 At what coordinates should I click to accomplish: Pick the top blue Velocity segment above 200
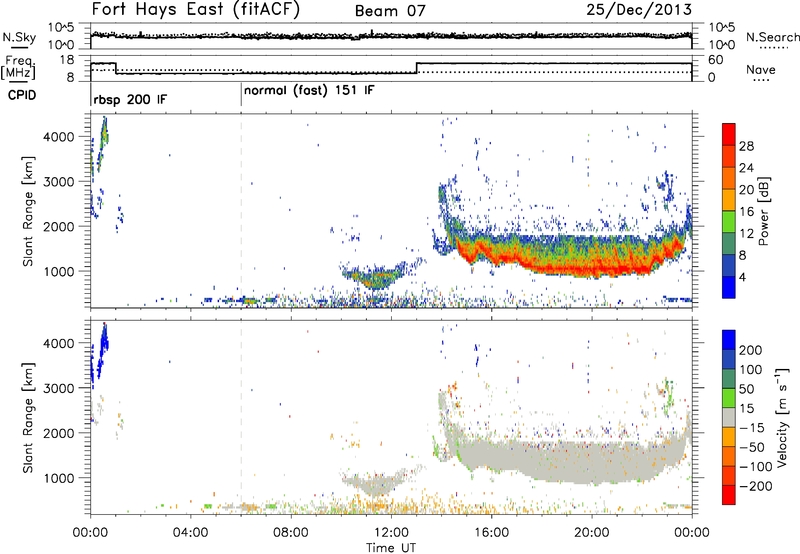click(x=729, y=340)
